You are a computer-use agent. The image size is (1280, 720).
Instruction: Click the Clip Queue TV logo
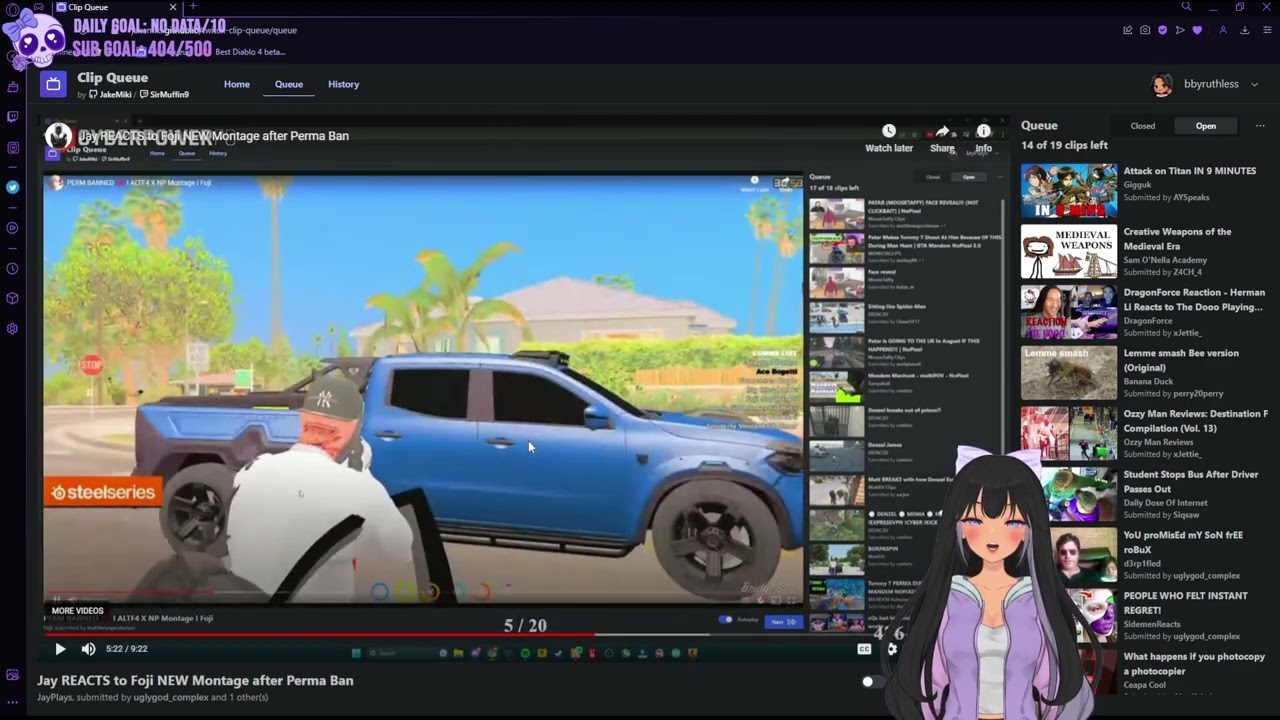coord(53,84)
